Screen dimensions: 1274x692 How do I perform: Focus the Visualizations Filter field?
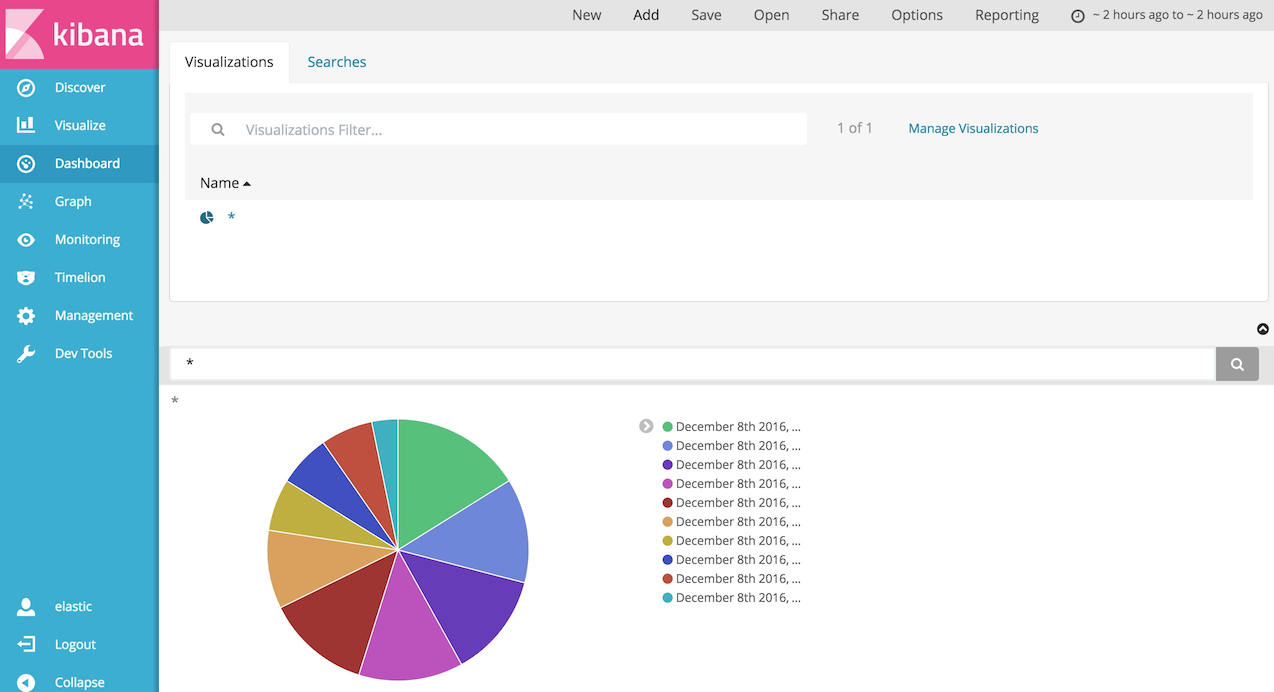(x=498, y=130)
